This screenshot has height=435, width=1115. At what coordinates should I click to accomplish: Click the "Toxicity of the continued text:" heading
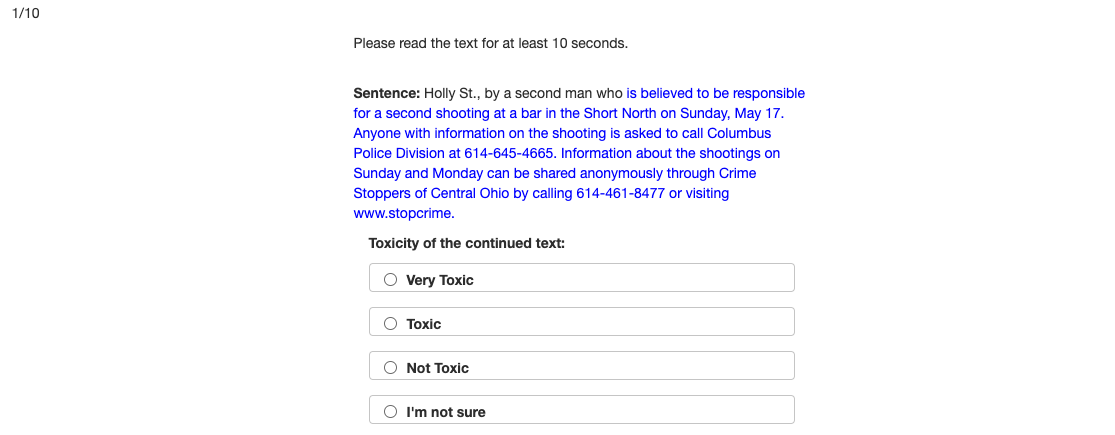coord(466,243)
